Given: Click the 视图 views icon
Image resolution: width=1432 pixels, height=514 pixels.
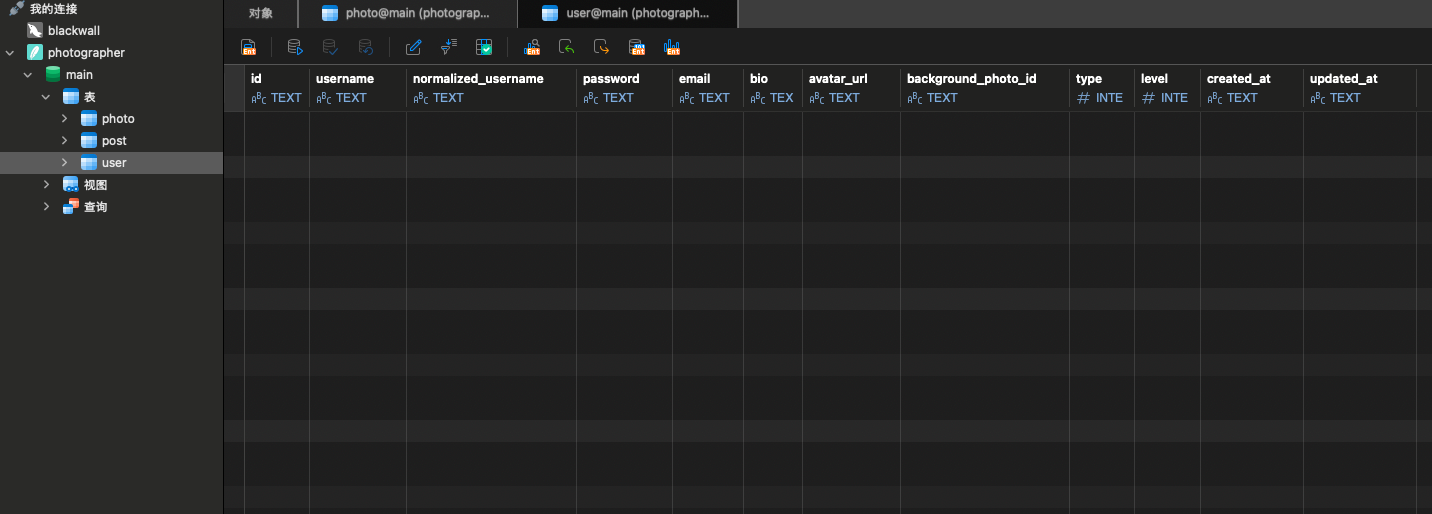Looking at the screenshot, I should [x=71, y=185].
